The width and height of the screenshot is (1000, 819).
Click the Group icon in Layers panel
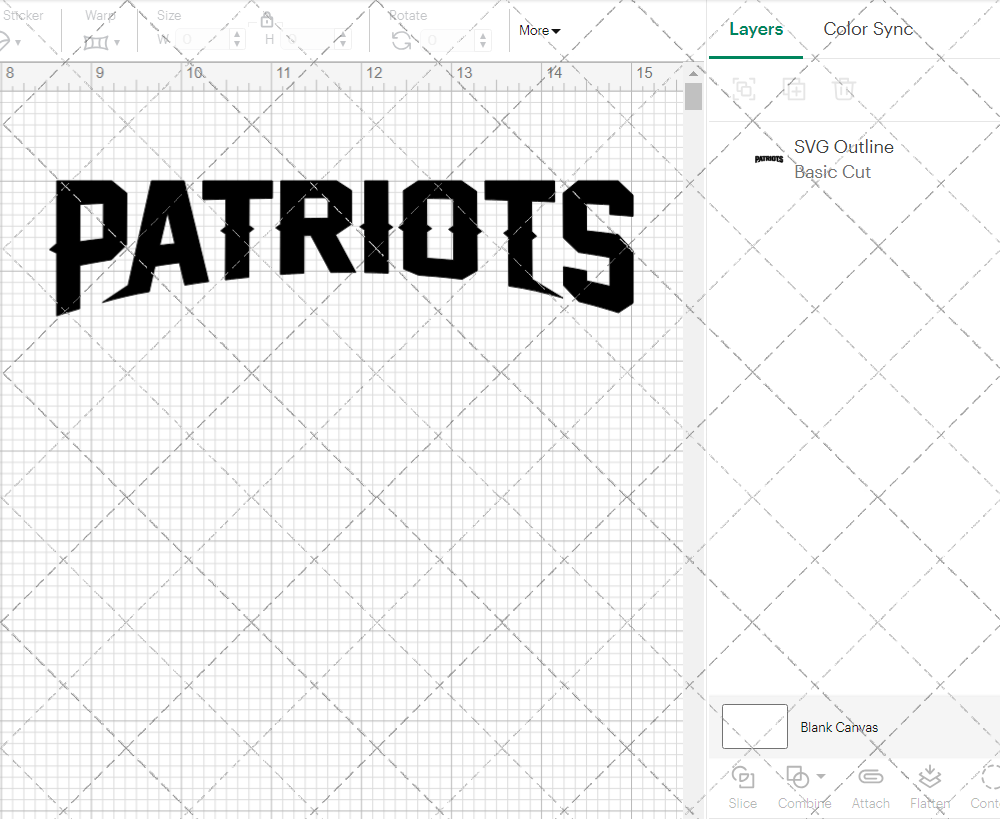tap(744, 89)
